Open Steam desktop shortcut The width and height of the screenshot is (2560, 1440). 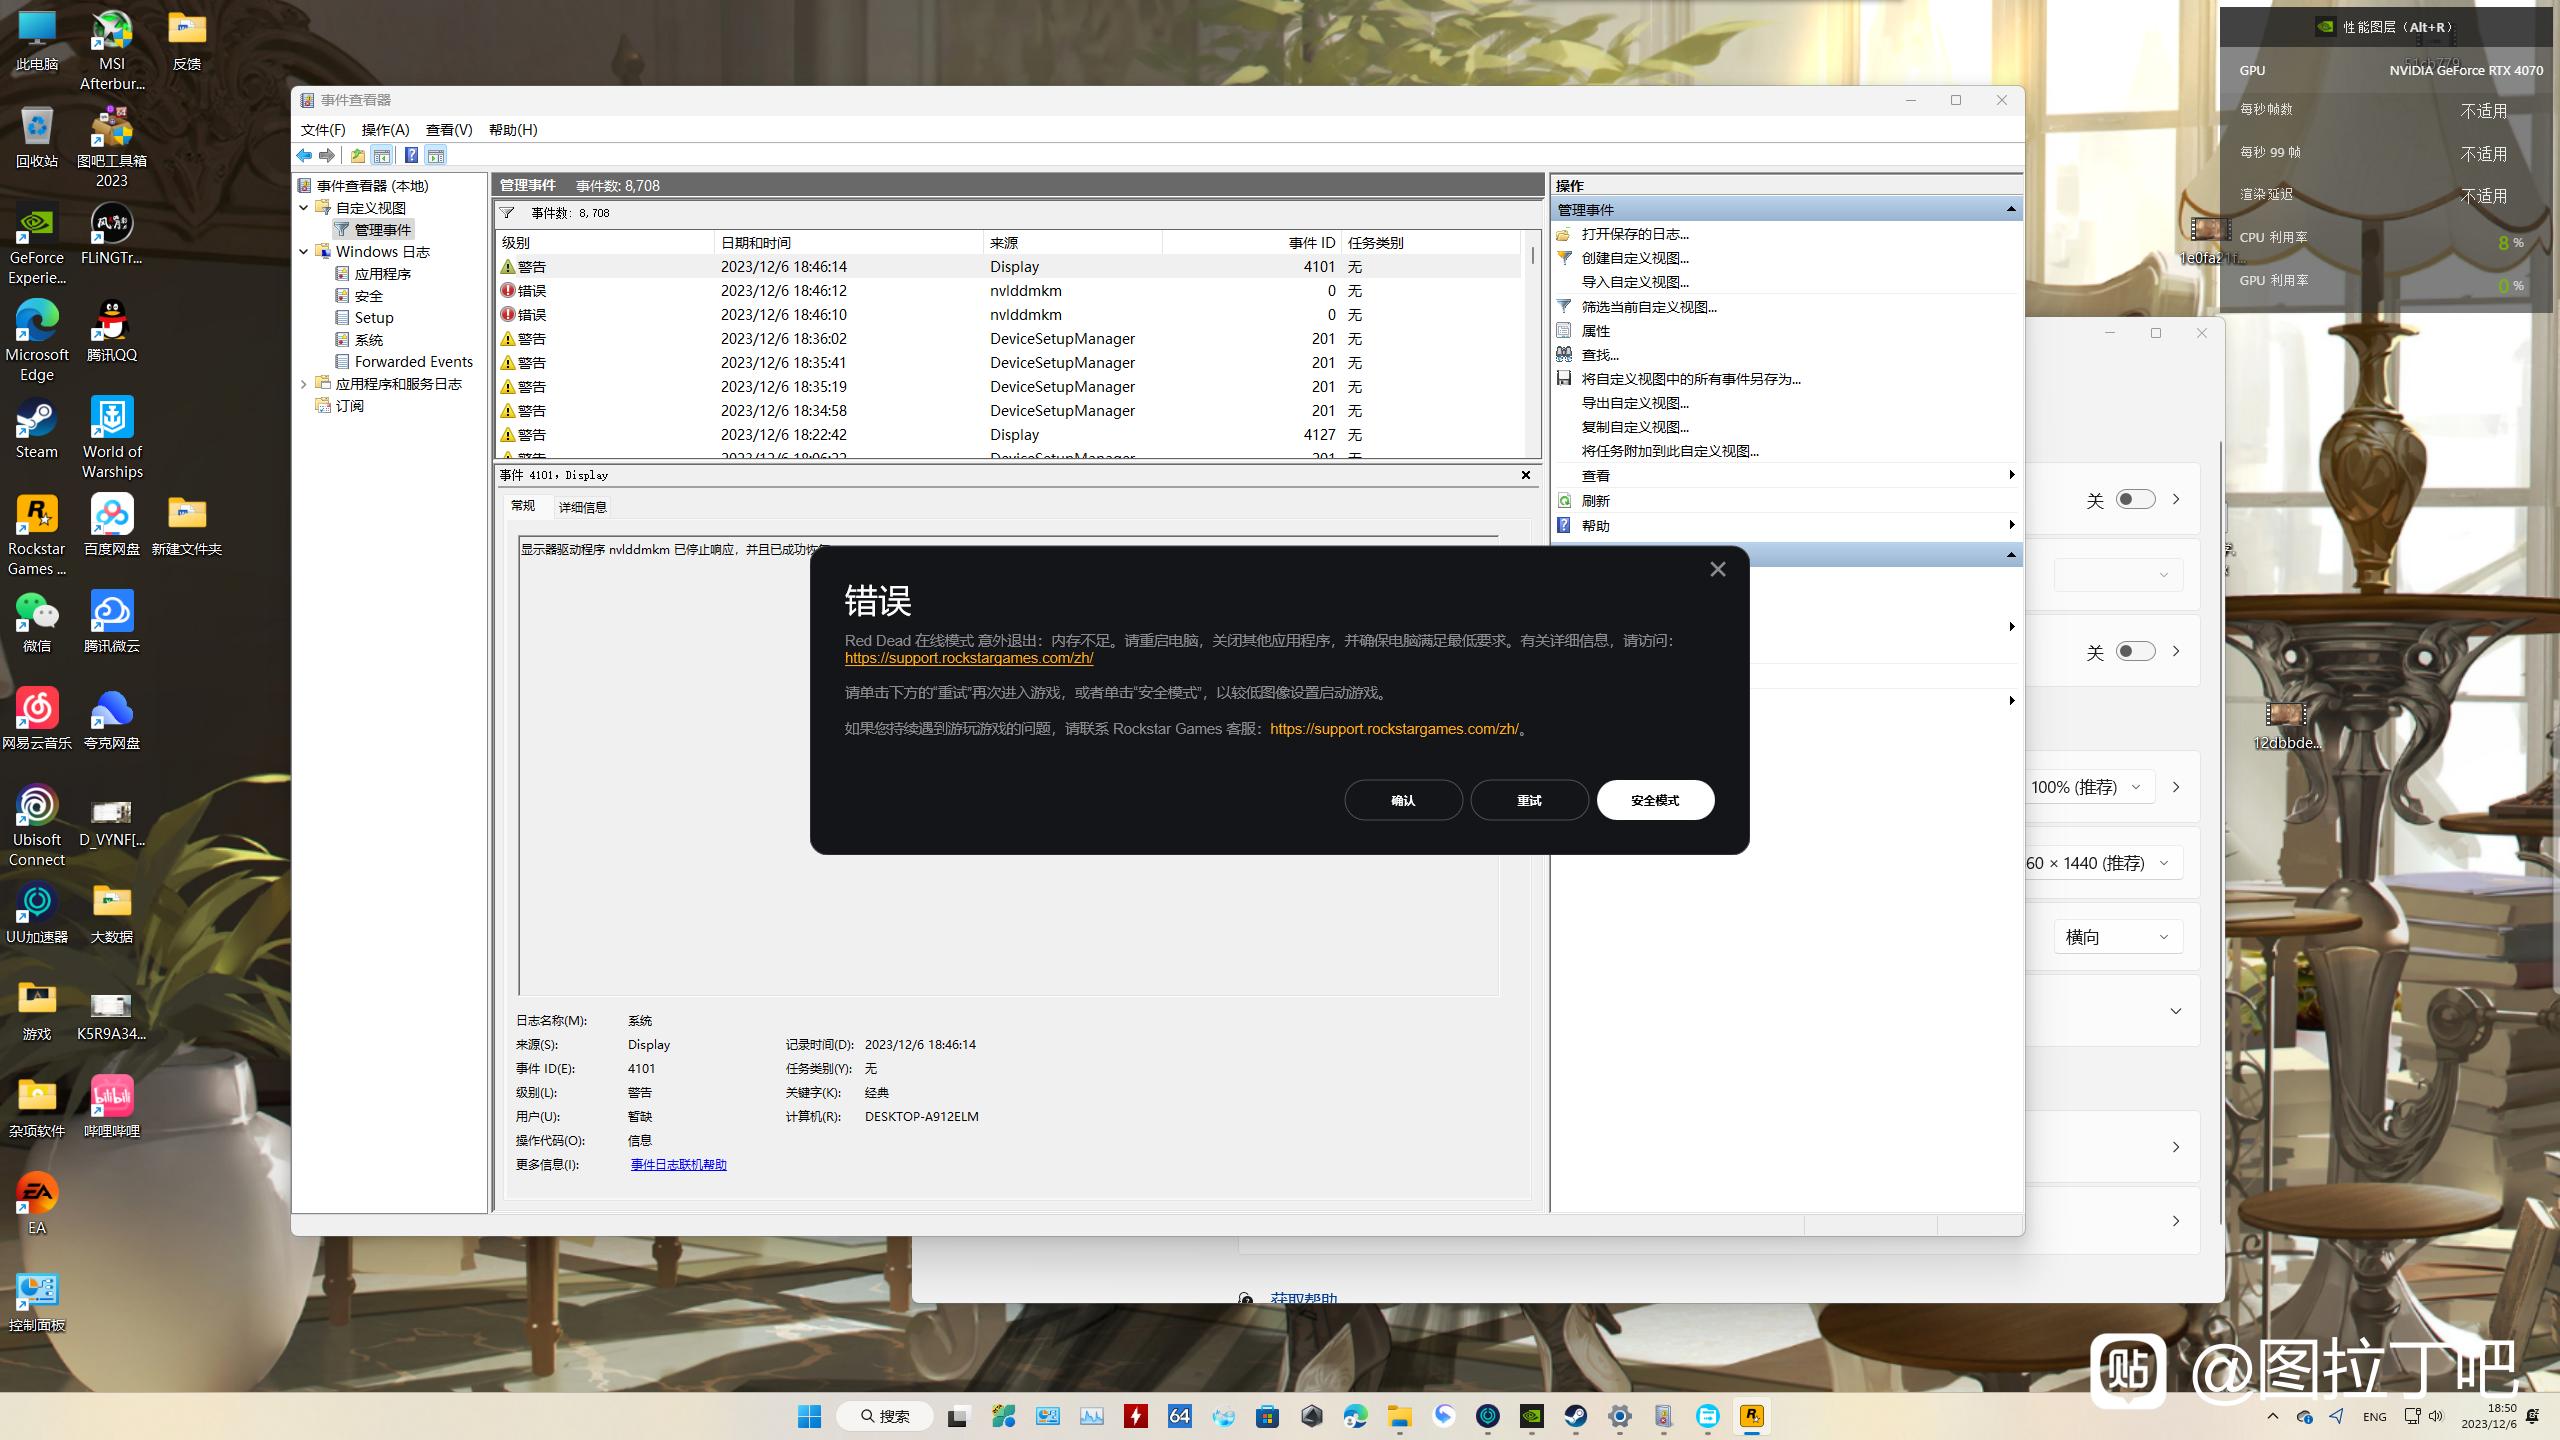click(37, 430)
